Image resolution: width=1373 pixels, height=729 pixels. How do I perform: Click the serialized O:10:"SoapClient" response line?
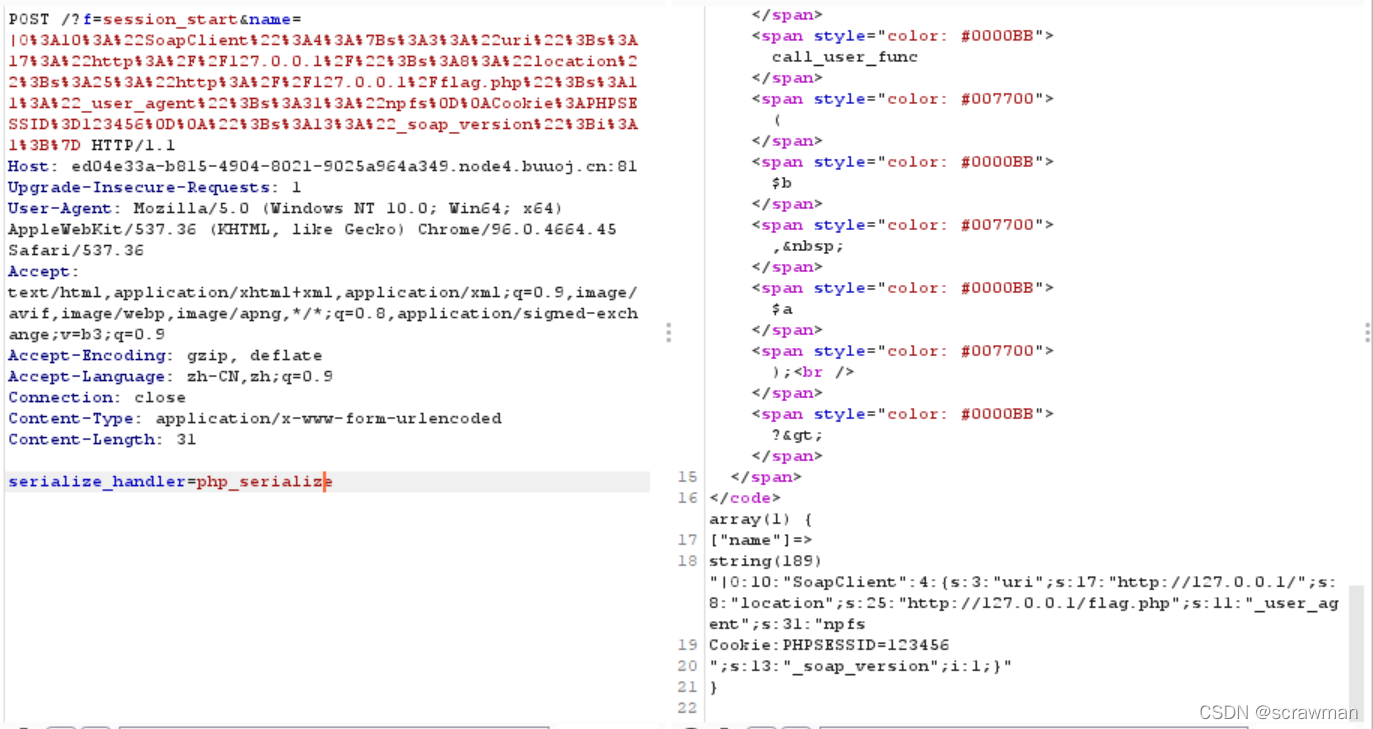coord(1023,581)
